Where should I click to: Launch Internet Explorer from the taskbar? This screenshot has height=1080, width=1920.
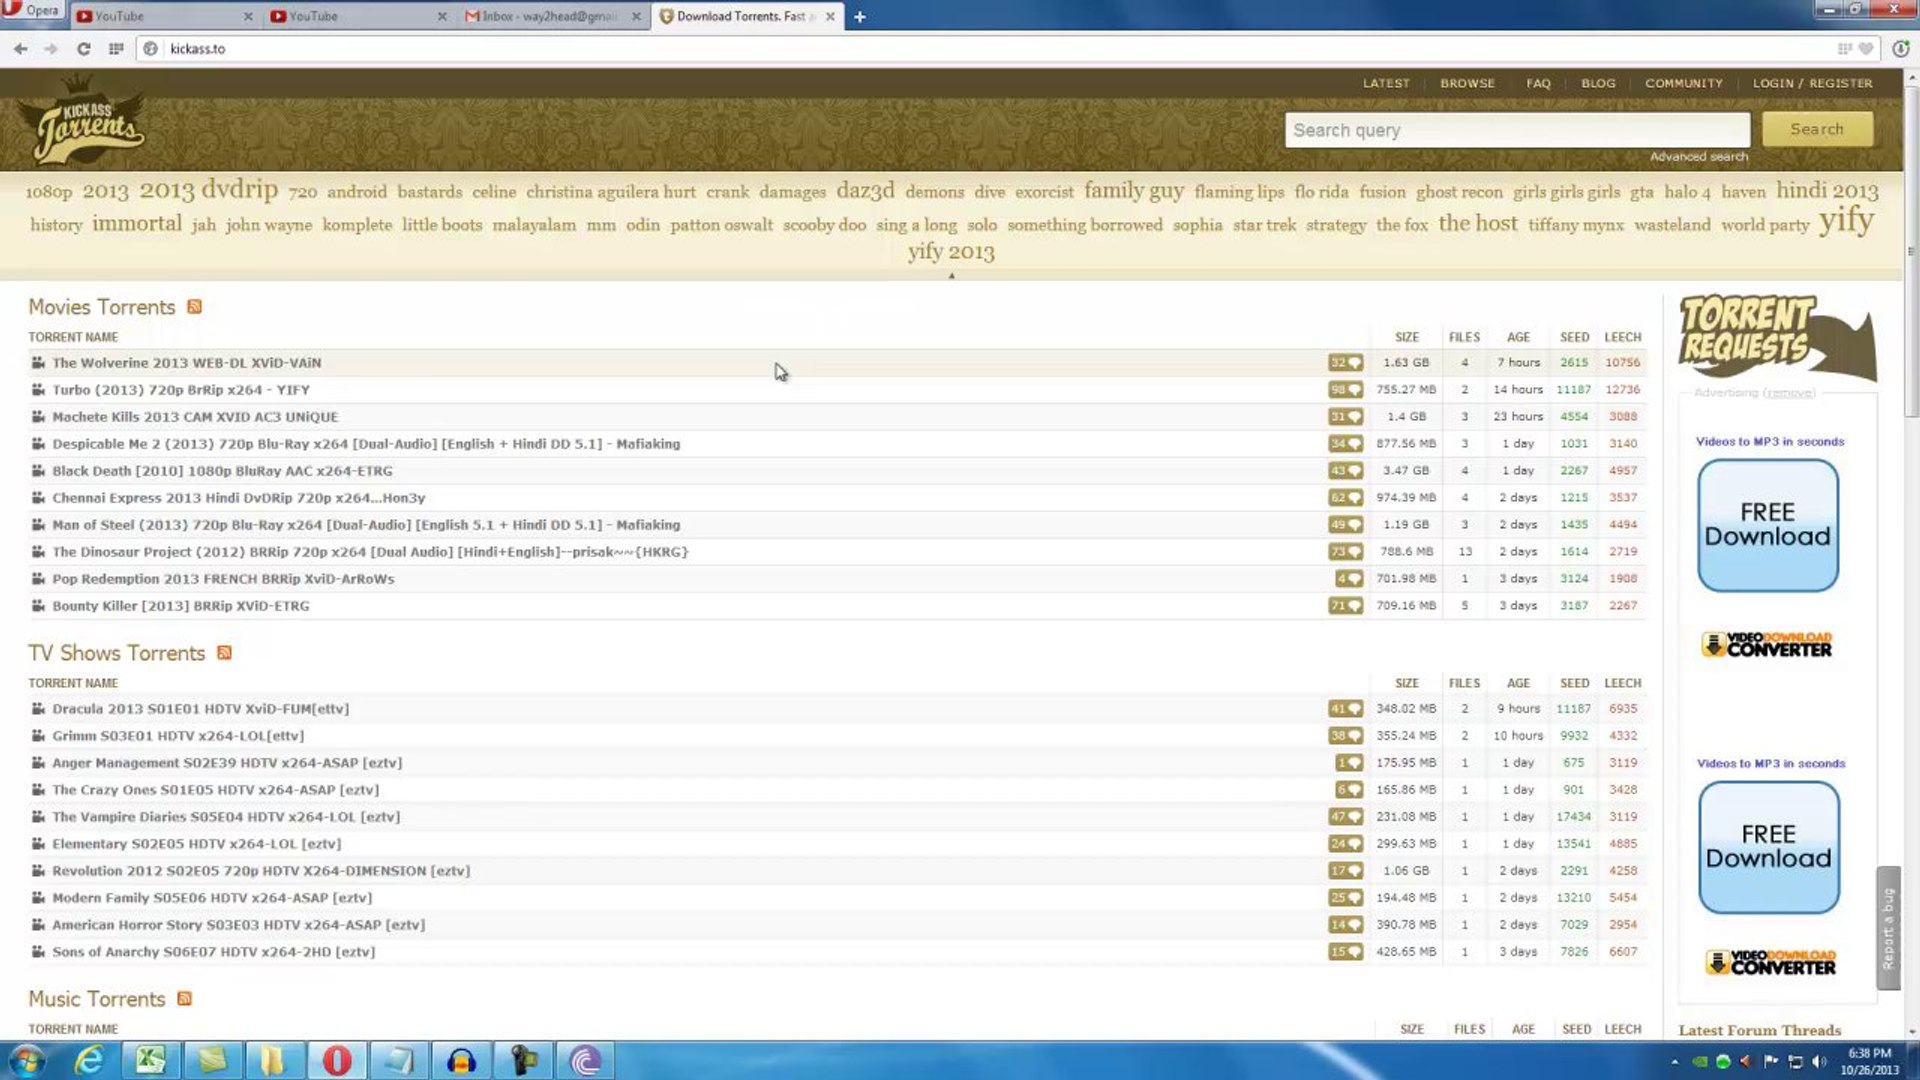[89, 1060]
